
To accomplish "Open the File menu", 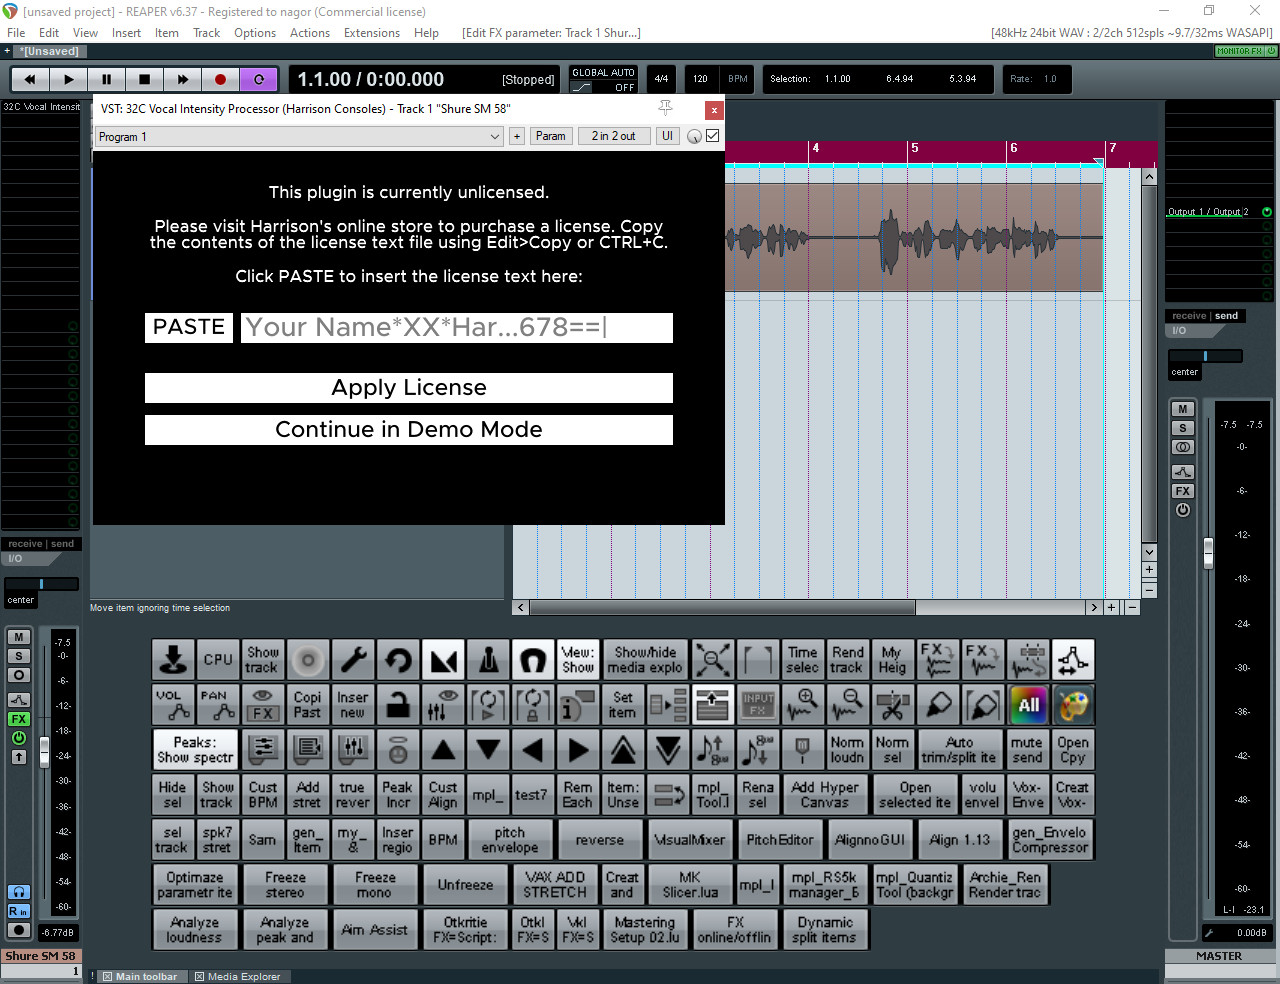I will 16,33.
